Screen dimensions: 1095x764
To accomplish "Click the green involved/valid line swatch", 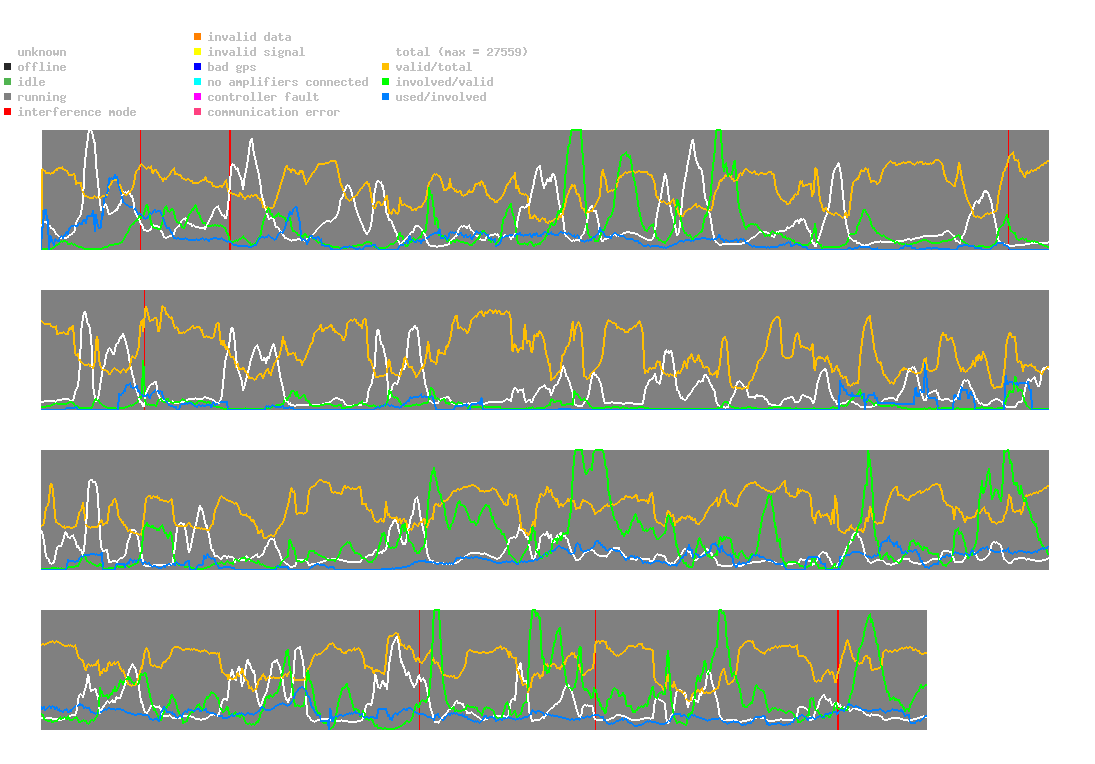I will tap(386, 82).
